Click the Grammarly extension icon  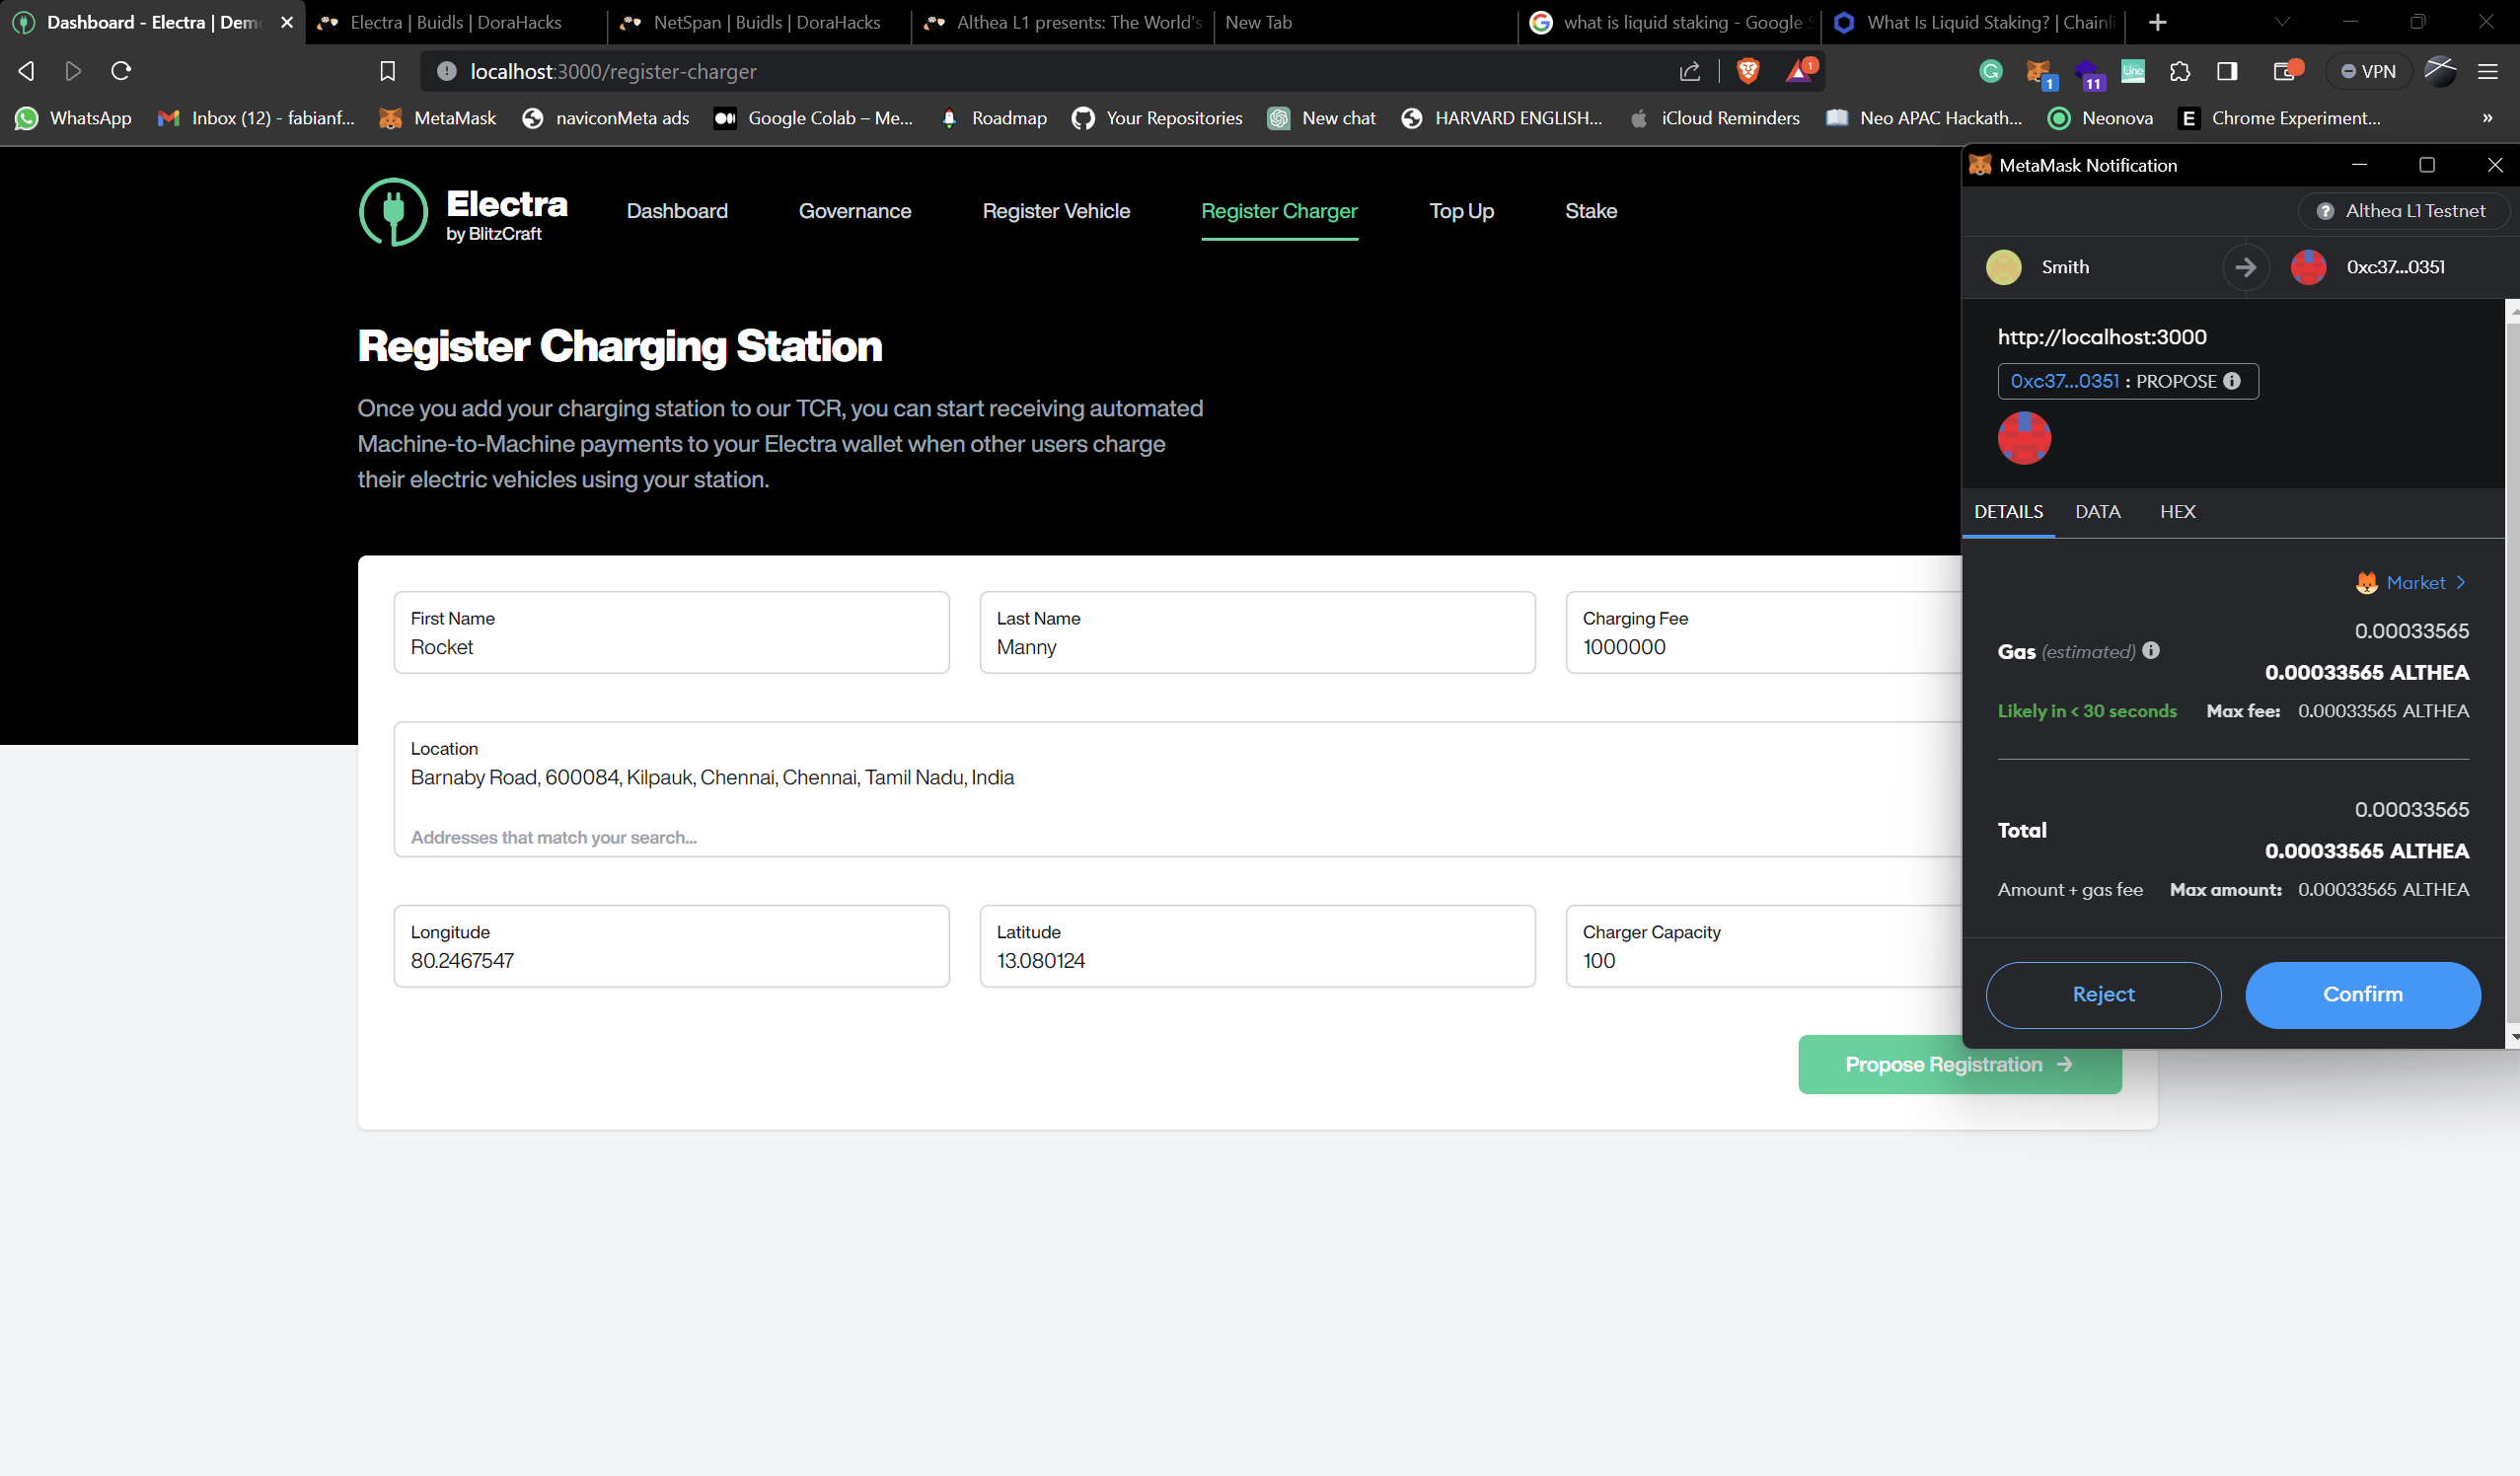click(x=1991, y=71)
